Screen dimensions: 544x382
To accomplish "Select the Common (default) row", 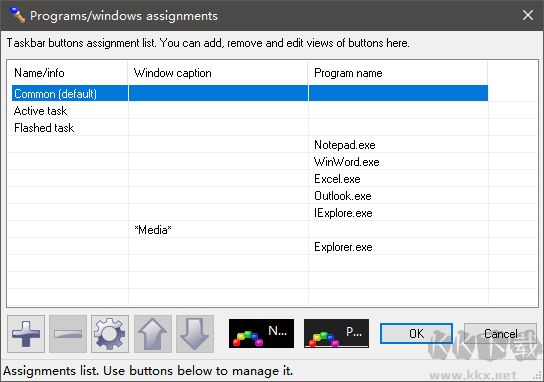I will pos(250,93).
